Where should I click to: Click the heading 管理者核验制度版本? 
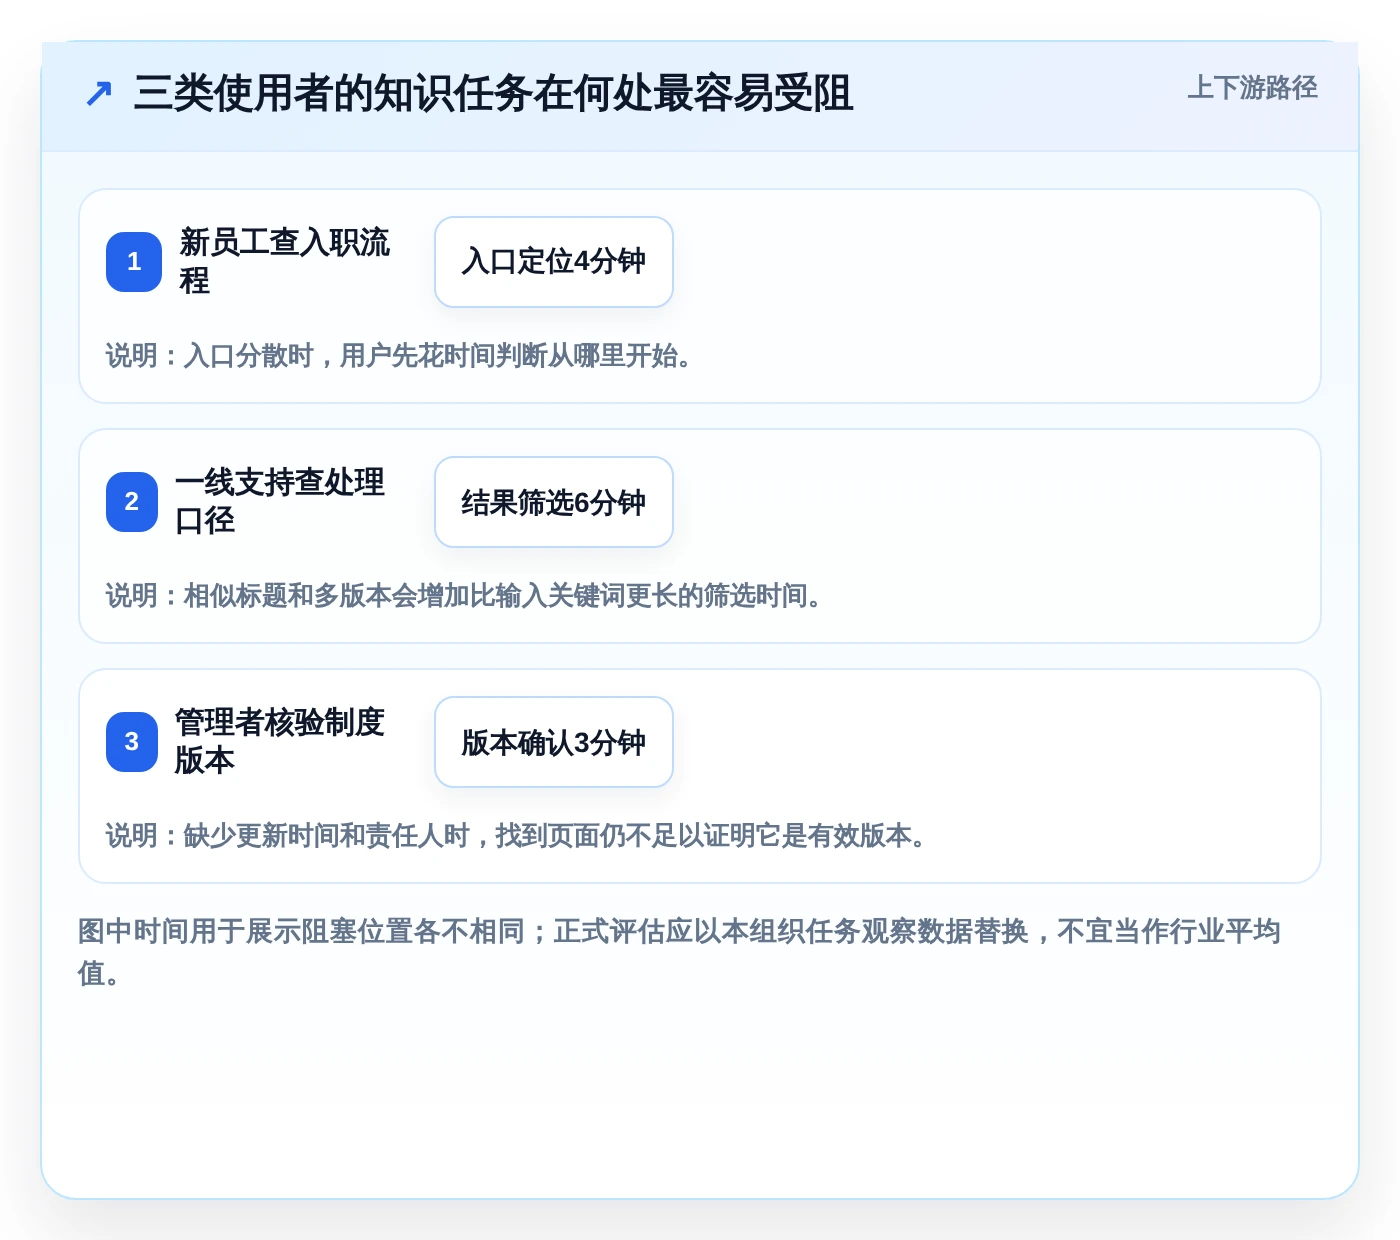pyautogui.click(x=280, y=741)
